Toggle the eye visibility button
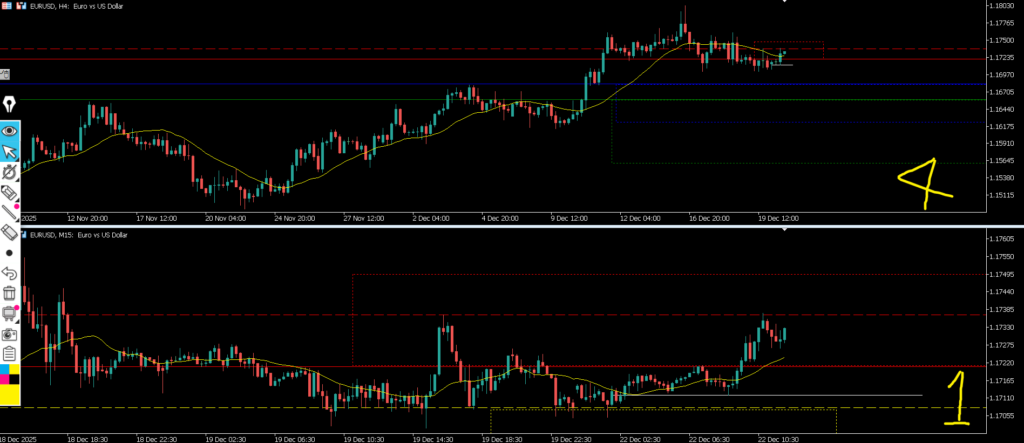 10,130
